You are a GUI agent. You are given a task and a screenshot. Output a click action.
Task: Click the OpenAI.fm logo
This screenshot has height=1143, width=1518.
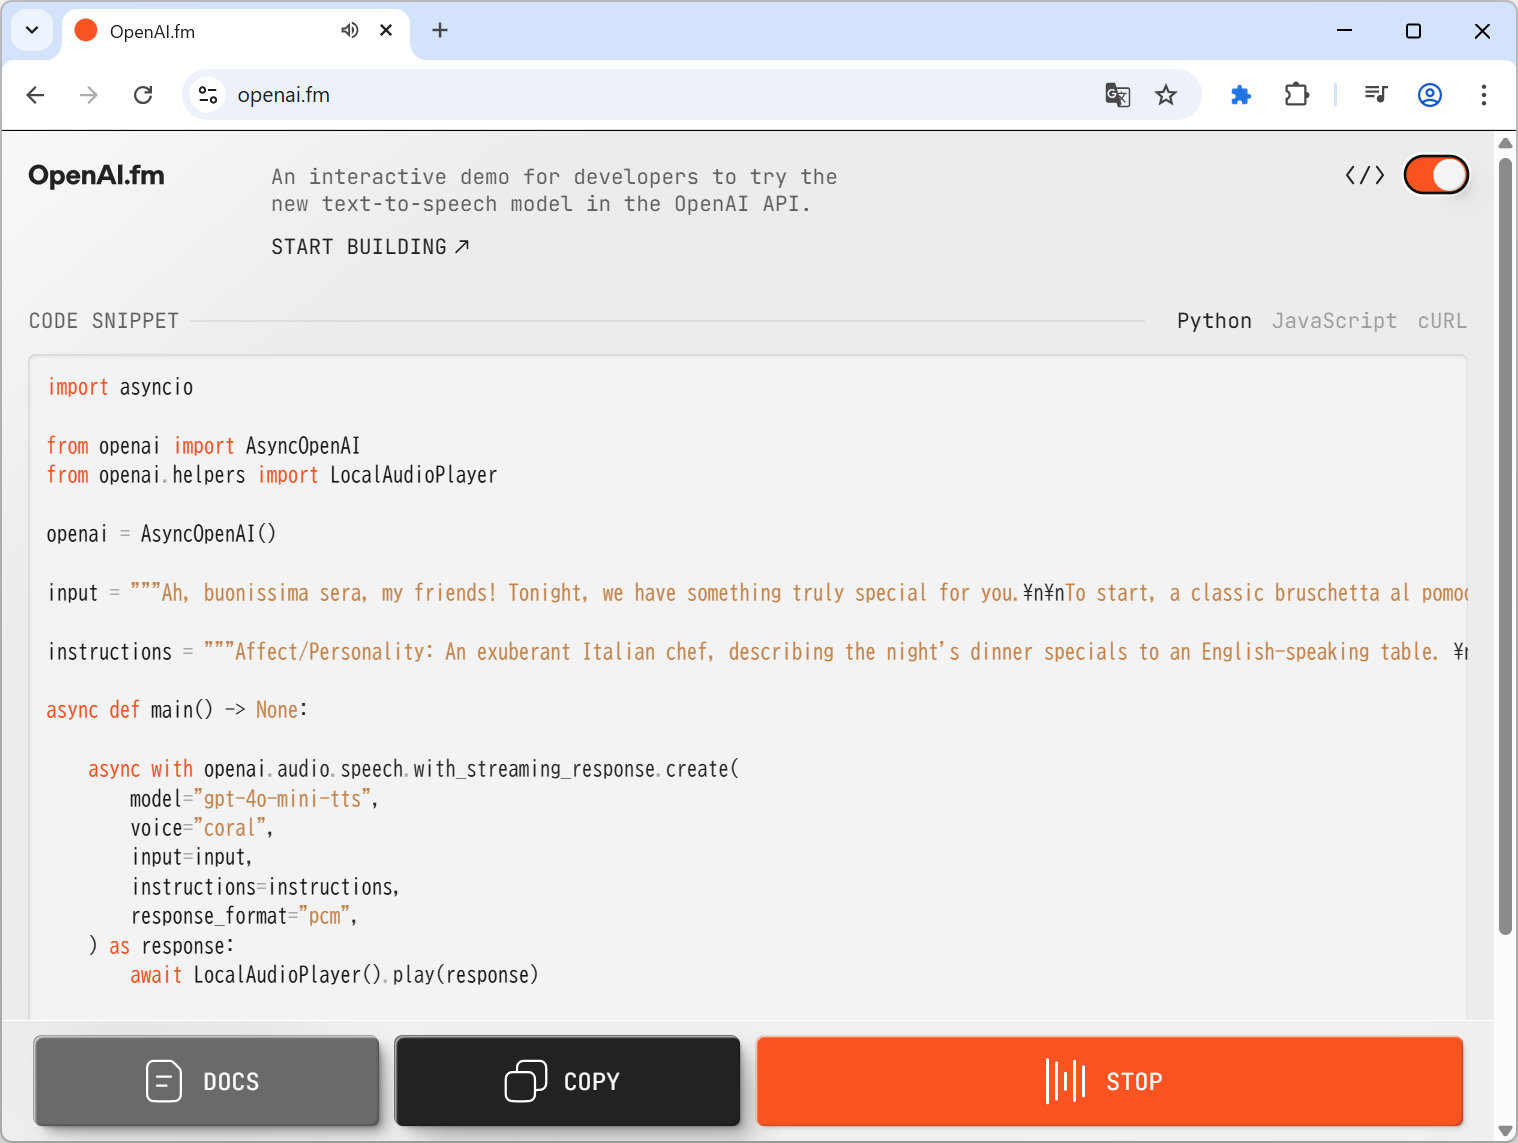(x=96, y=176)
